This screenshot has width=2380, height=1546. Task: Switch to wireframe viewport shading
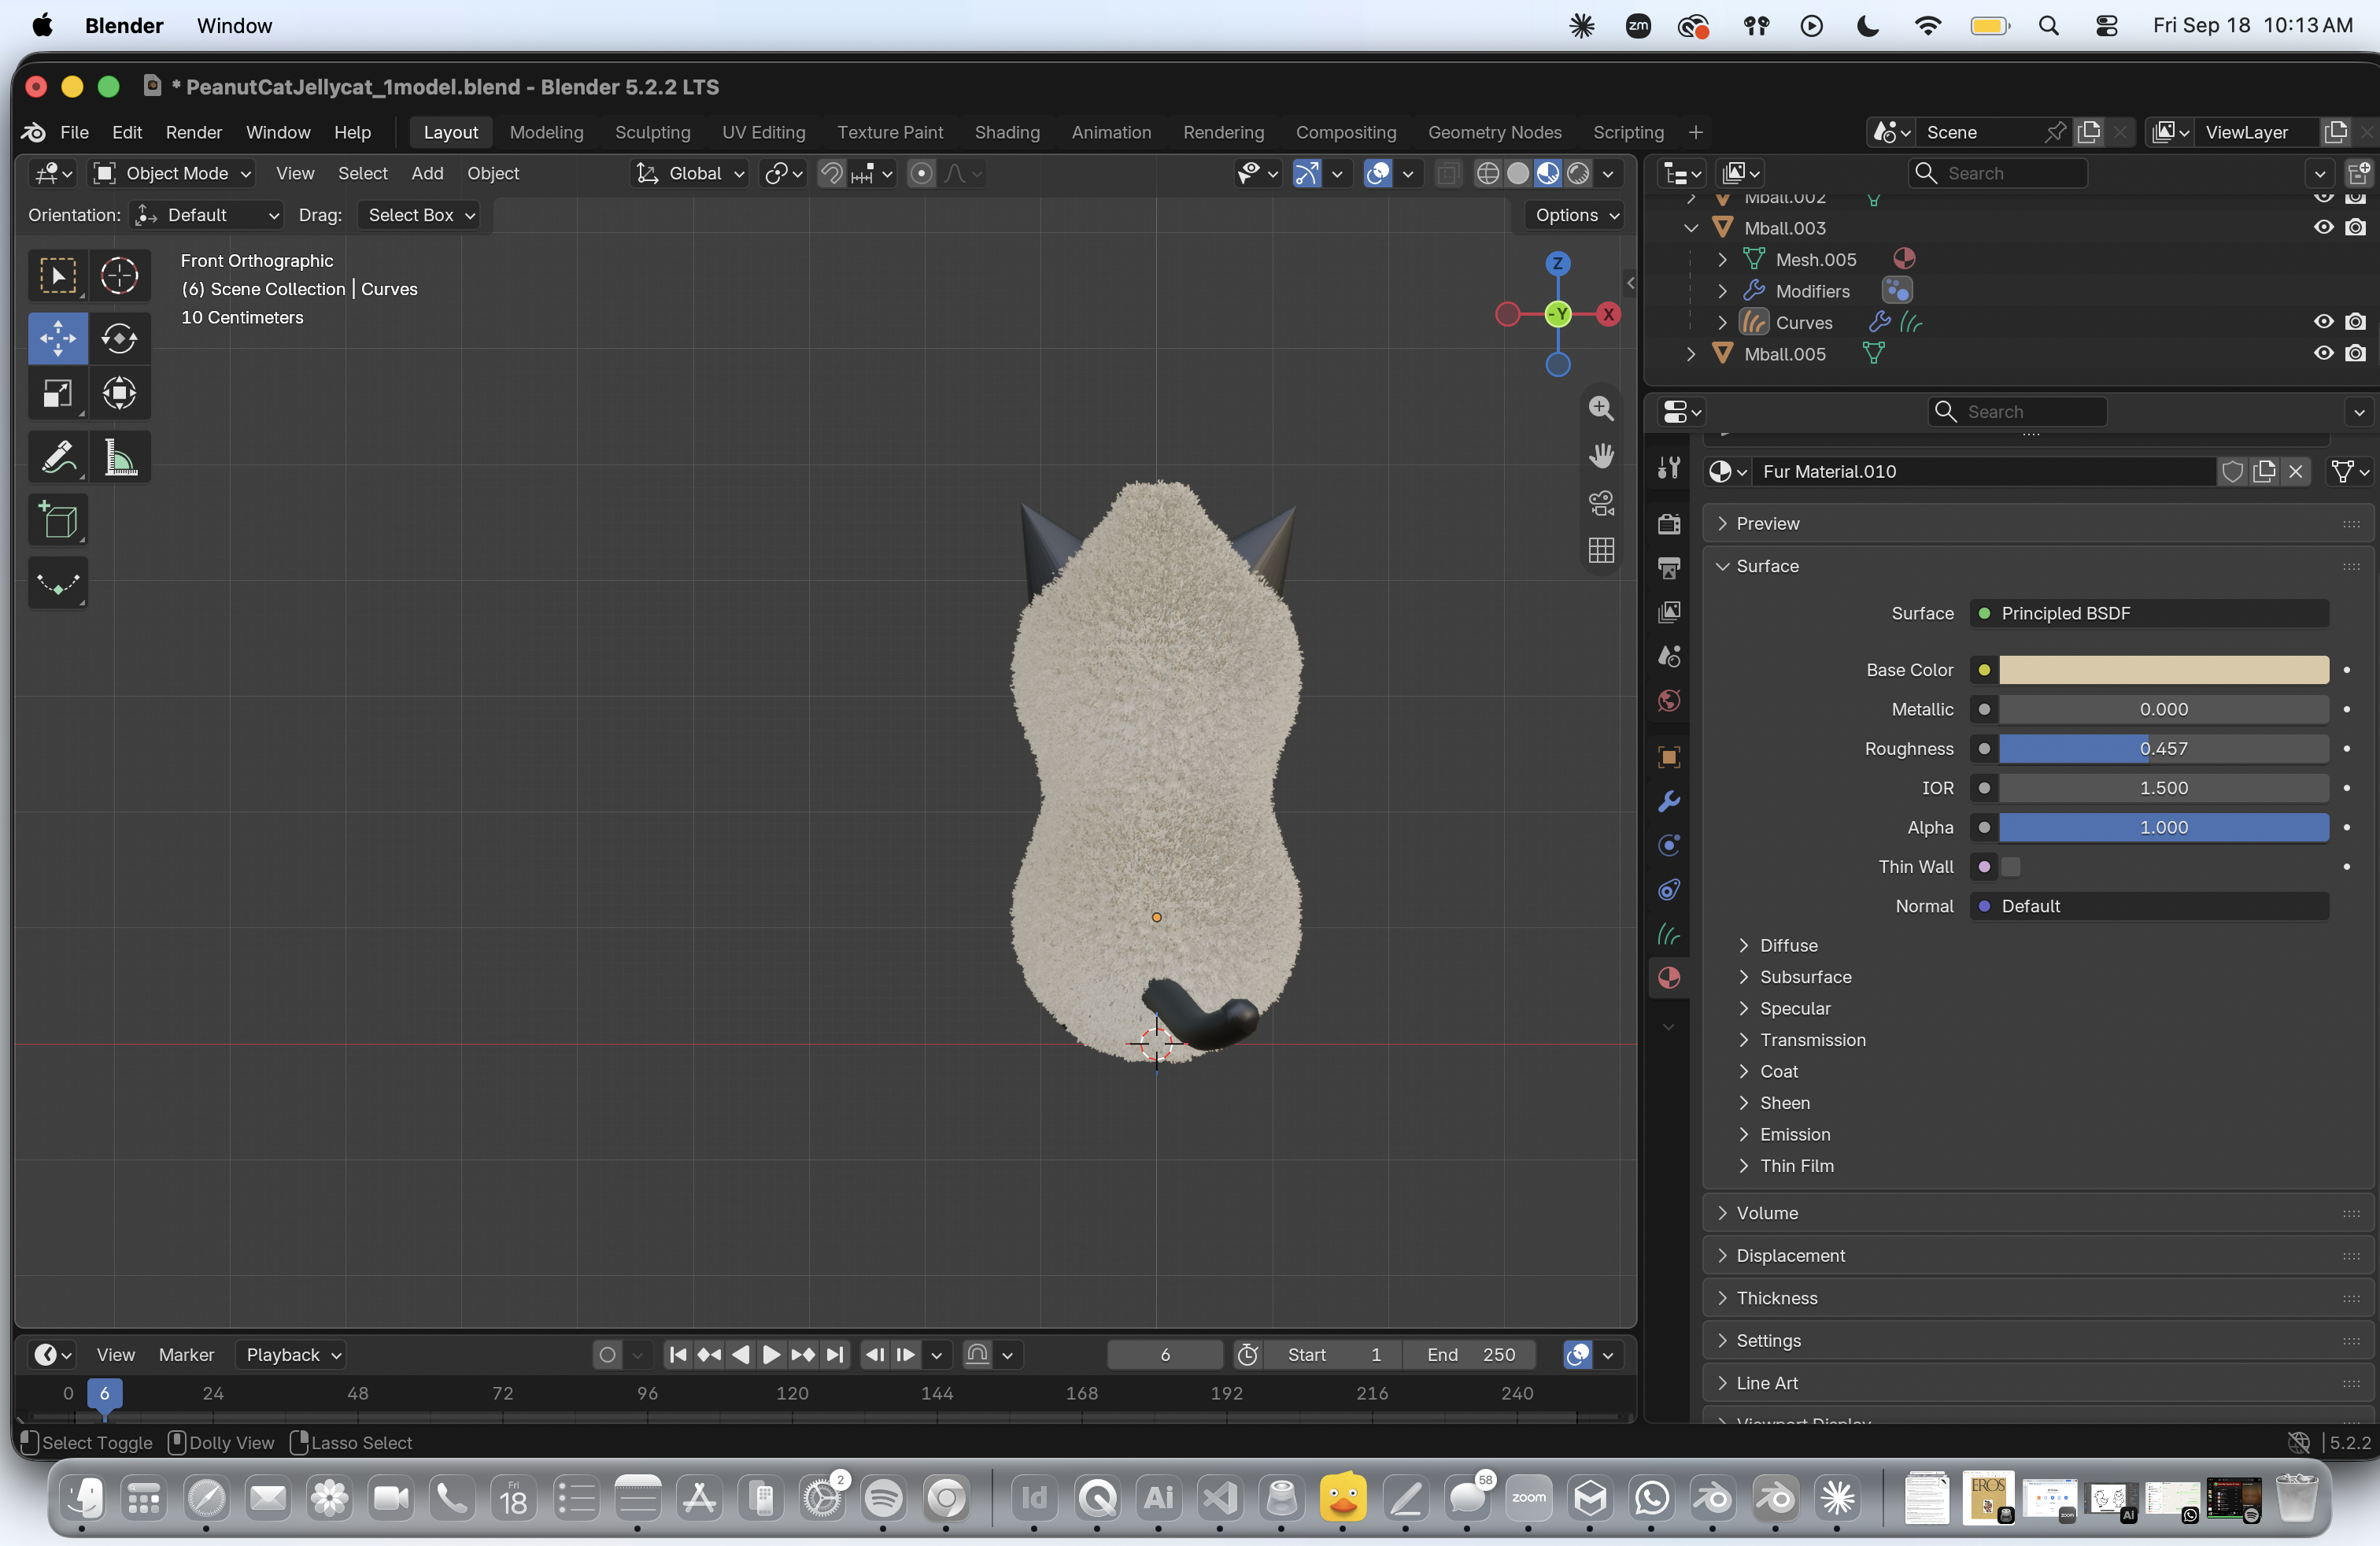point(1488,174)
